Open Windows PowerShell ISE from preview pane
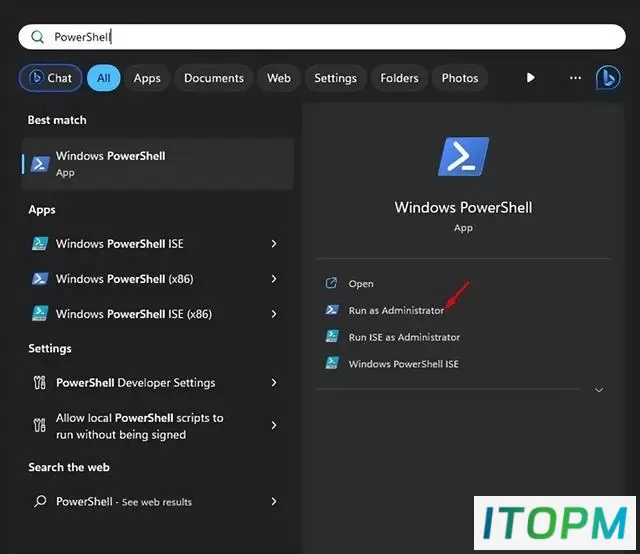640x554 pixels. (x=403, y=364)
